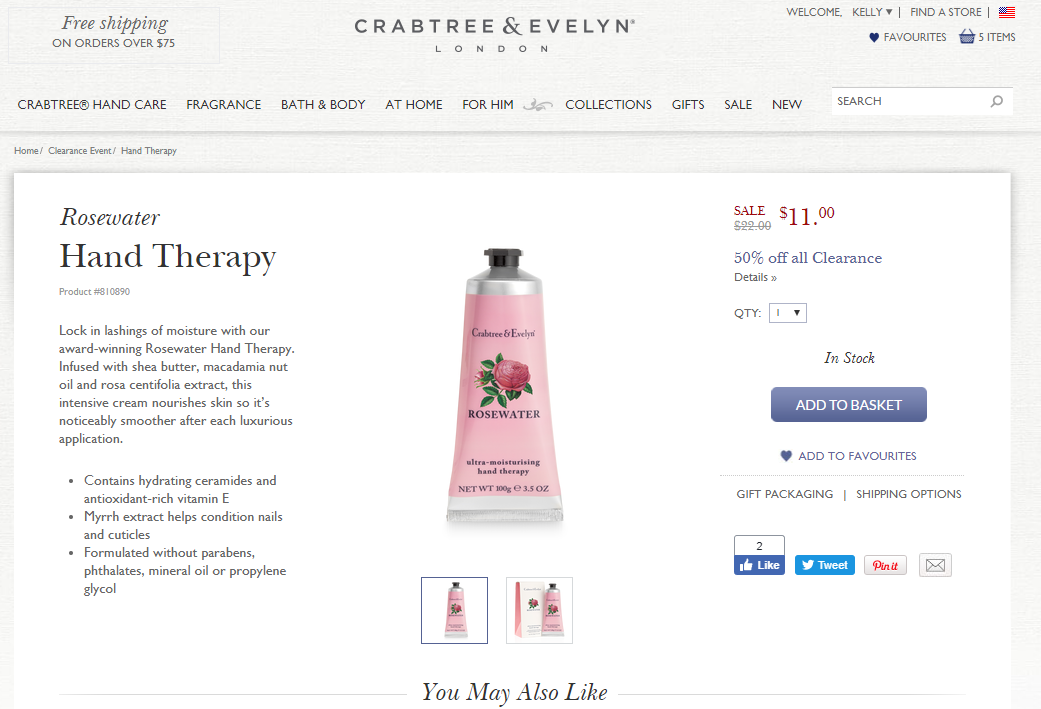Open the Fragrance menu
Screen dimensions: 1041x709
click(x=224, y=105)
